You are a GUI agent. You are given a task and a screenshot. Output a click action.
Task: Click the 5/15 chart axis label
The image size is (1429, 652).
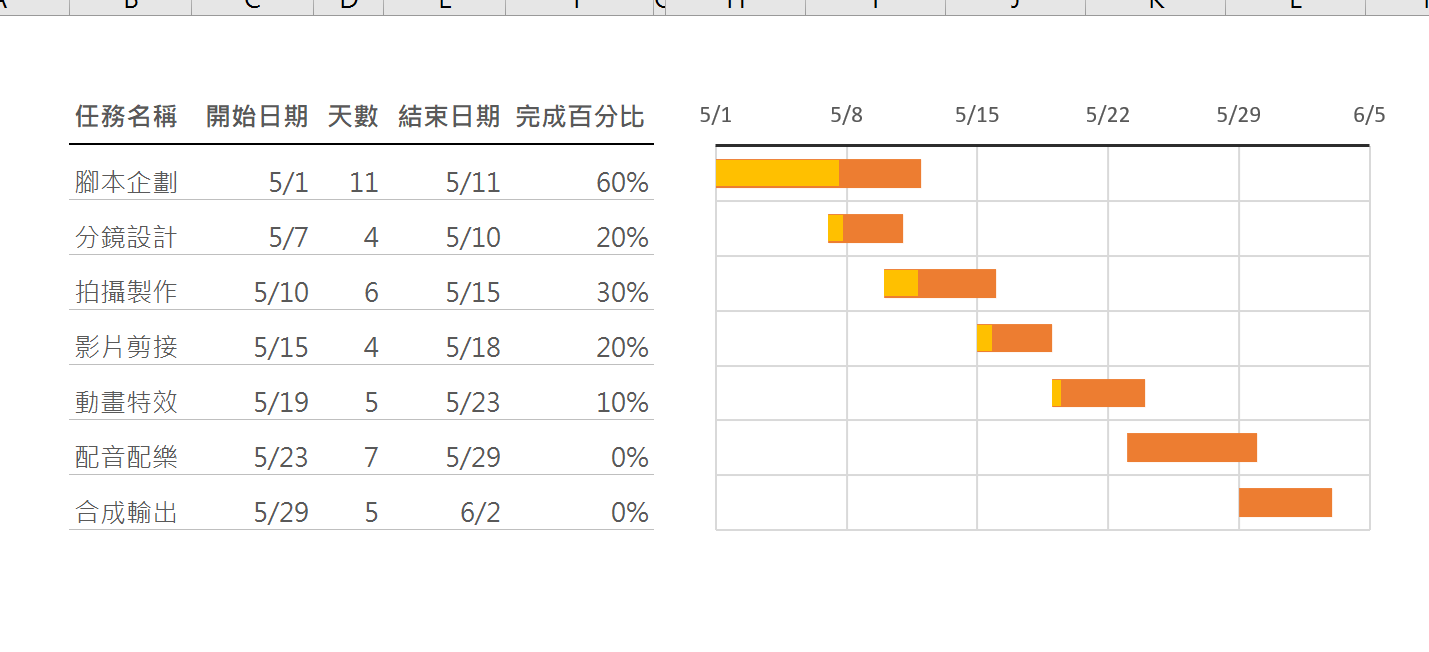977,115
